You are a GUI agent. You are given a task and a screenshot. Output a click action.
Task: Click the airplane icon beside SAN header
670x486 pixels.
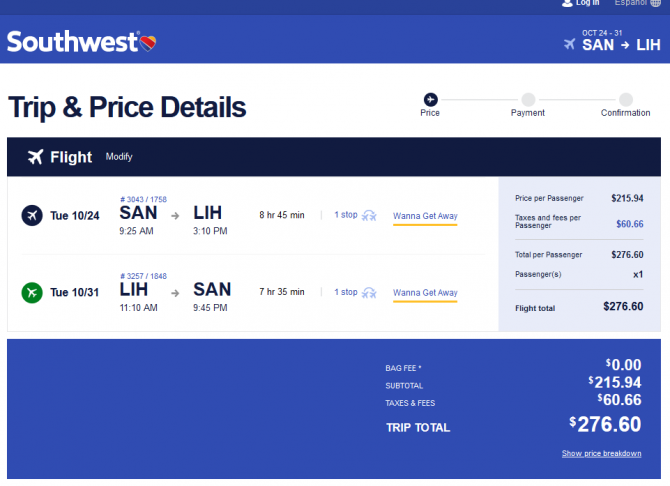pyautogui.click(x=569, y=44)
